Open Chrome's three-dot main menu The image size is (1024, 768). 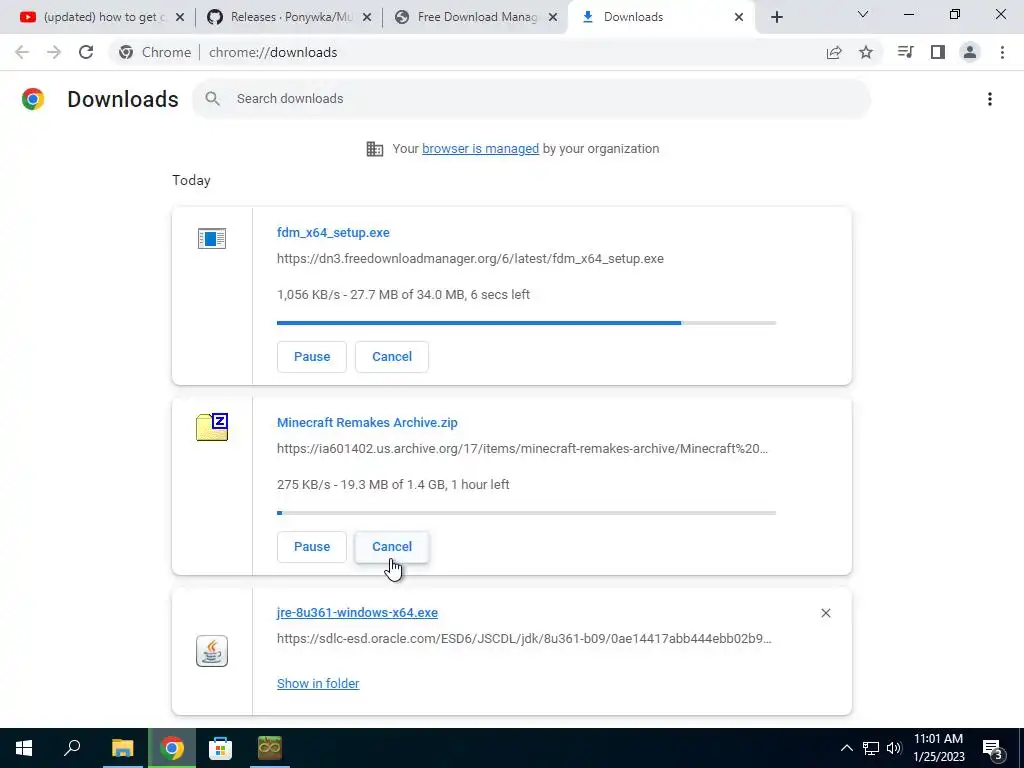coord(1002,52)
